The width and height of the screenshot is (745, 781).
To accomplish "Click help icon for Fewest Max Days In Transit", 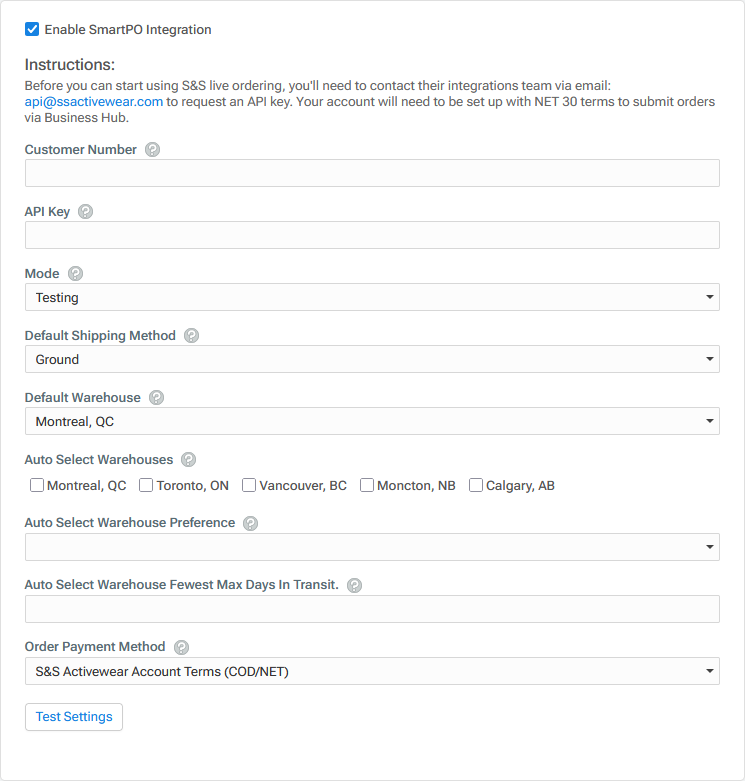I will tap(354, 585).
